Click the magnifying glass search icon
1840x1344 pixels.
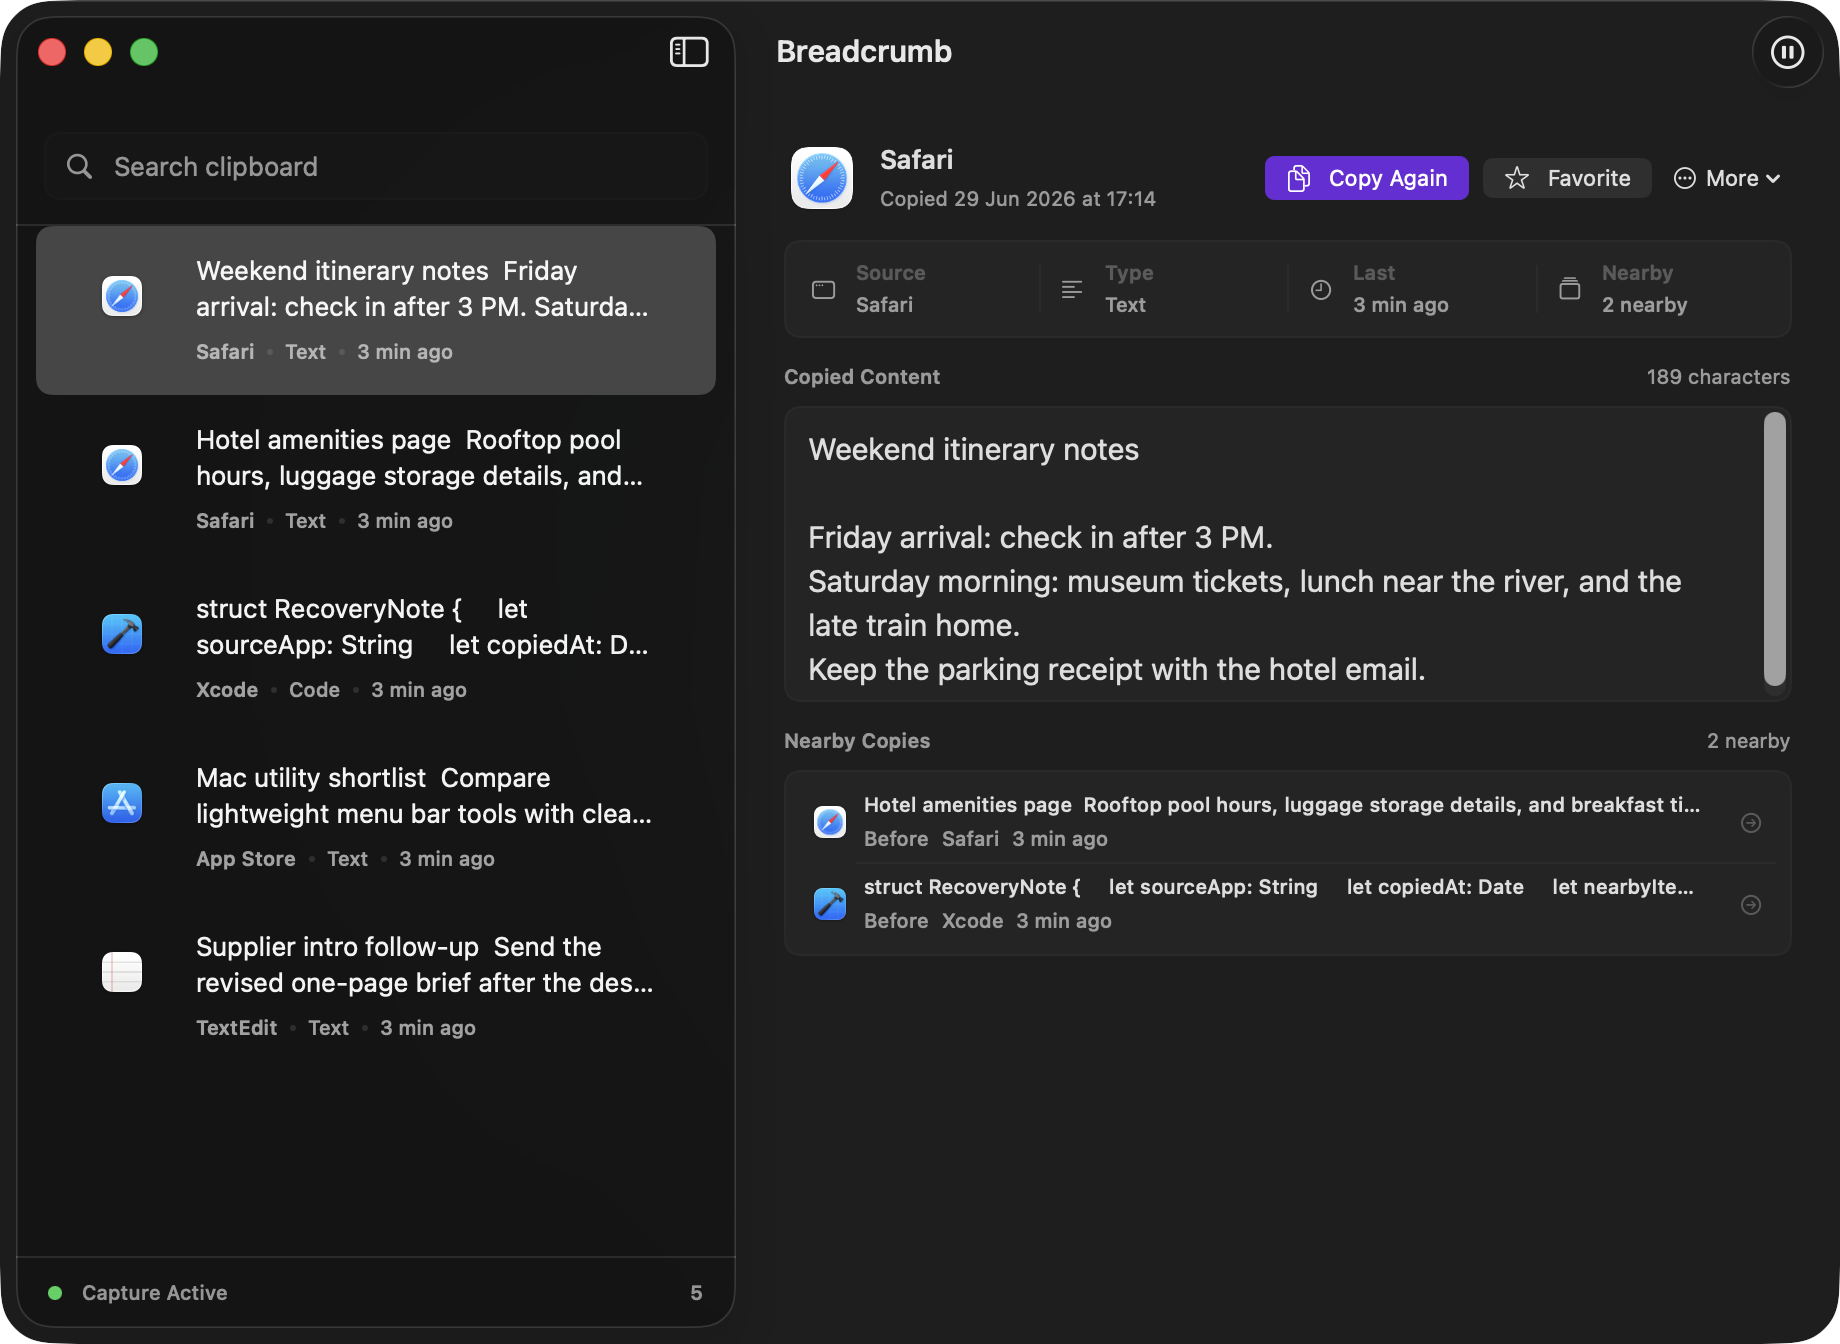tap(79, 166)
